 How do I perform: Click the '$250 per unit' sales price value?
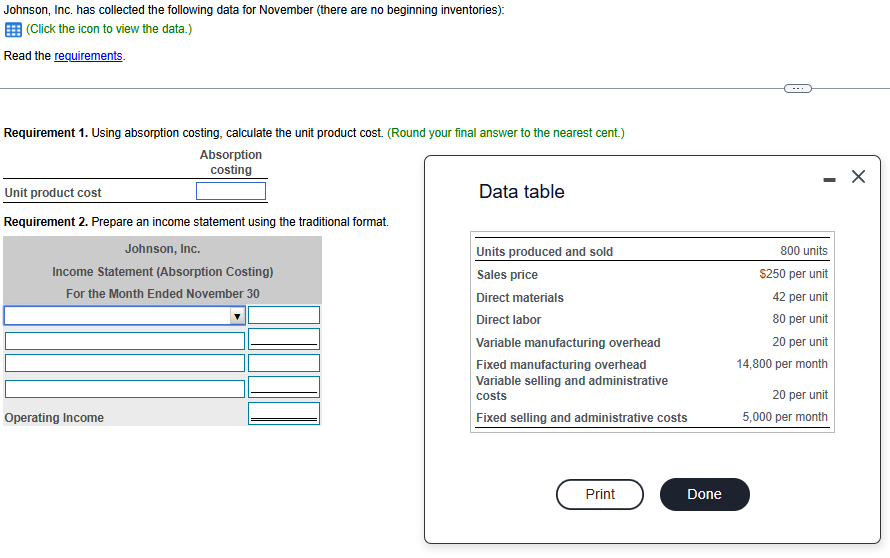[x=794, y=274]
